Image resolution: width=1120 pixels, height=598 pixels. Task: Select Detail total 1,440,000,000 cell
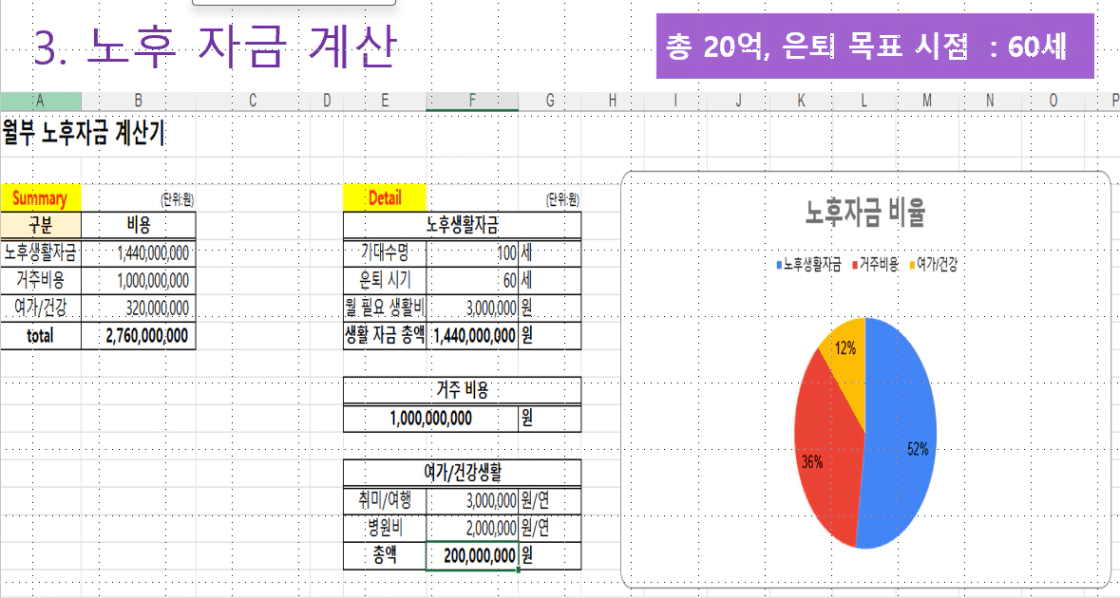[472, 336]
